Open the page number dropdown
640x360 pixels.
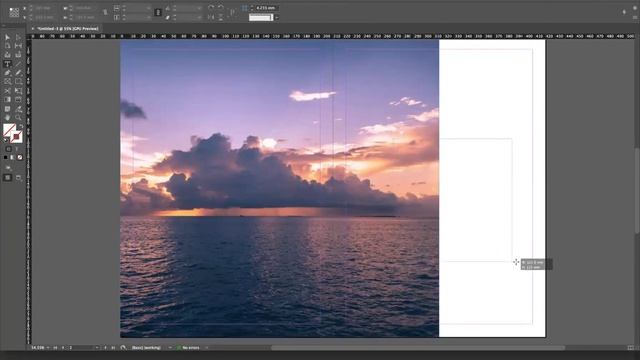click(x=97, y=348)
